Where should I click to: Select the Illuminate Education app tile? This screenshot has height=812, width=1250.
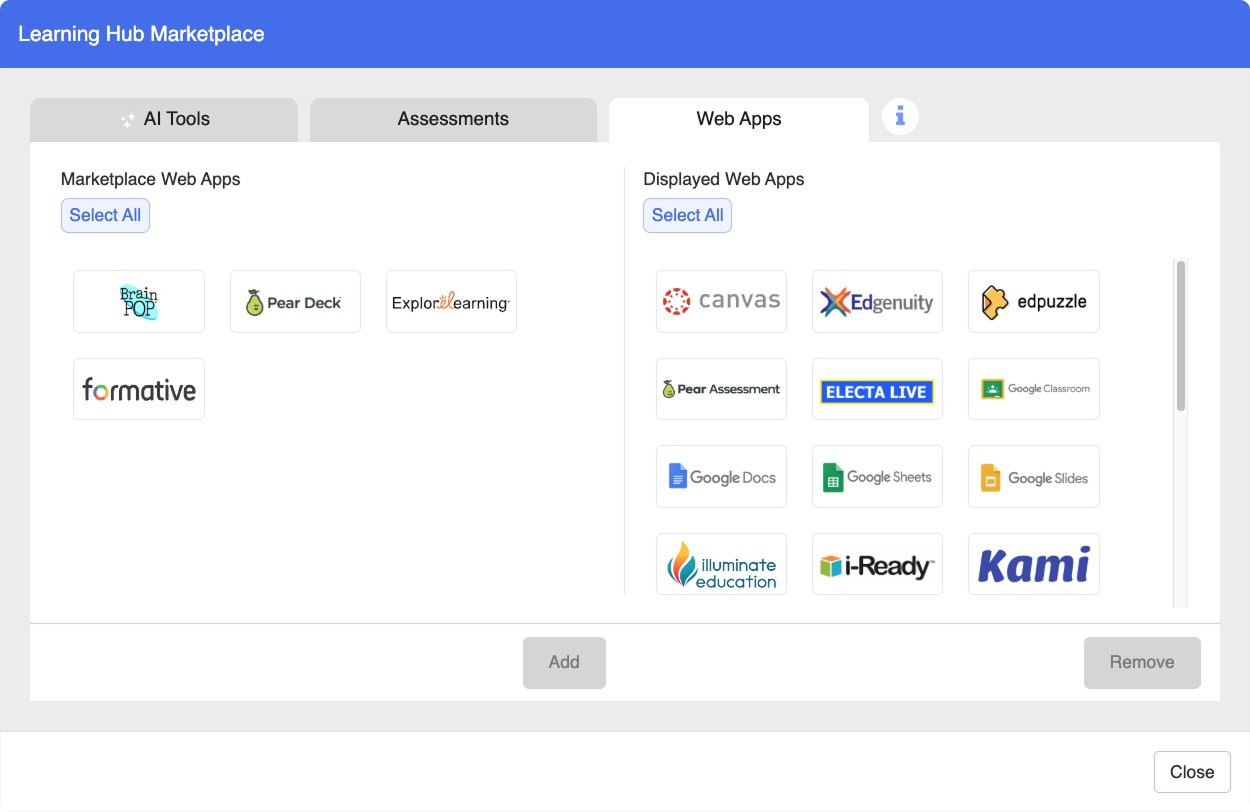pyautogui.click(x=721, y=564)
